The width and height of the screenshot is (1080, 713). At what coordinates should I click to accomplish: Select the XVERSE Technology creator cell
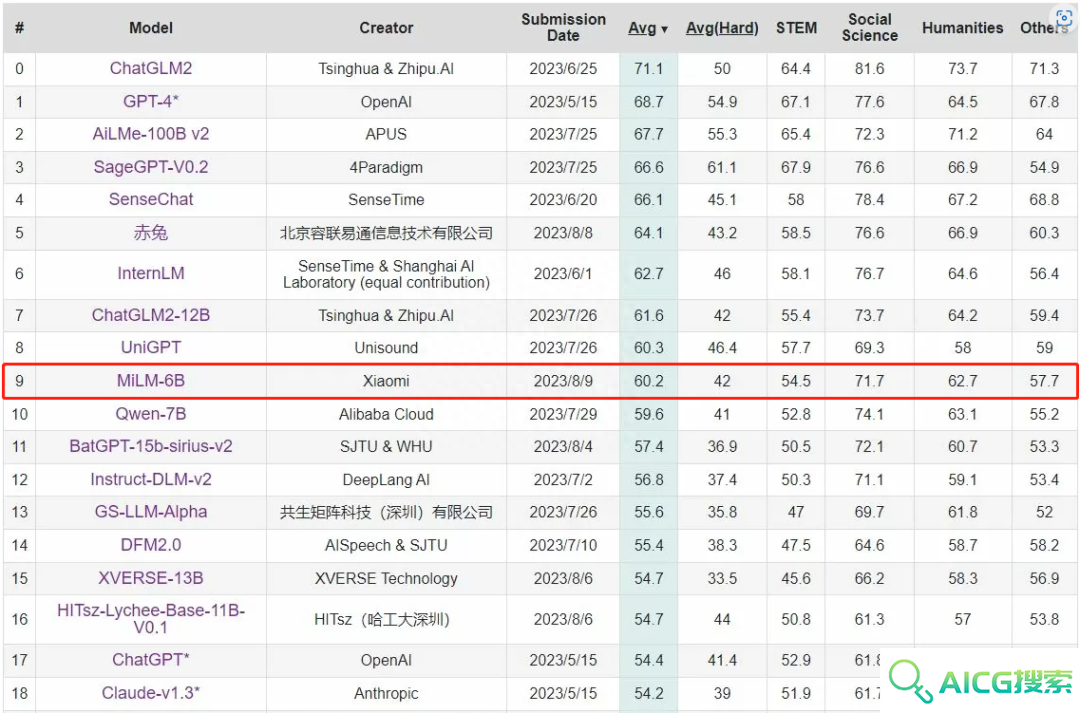tap(386, 578)
